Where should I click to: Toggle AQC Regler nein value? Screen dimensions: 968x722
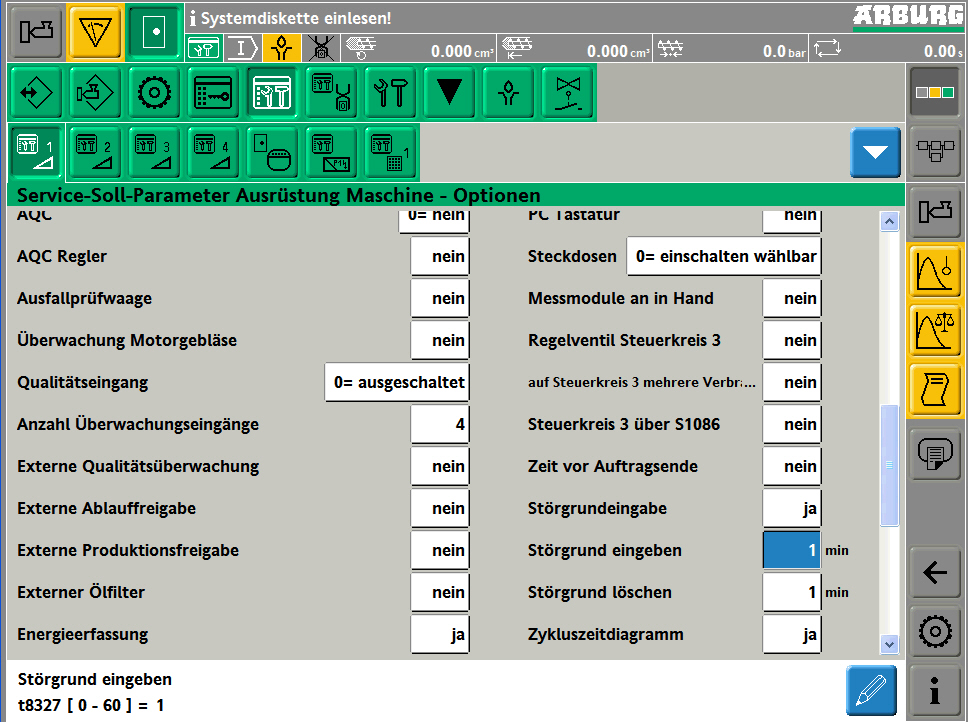click(x=440, y=257)
